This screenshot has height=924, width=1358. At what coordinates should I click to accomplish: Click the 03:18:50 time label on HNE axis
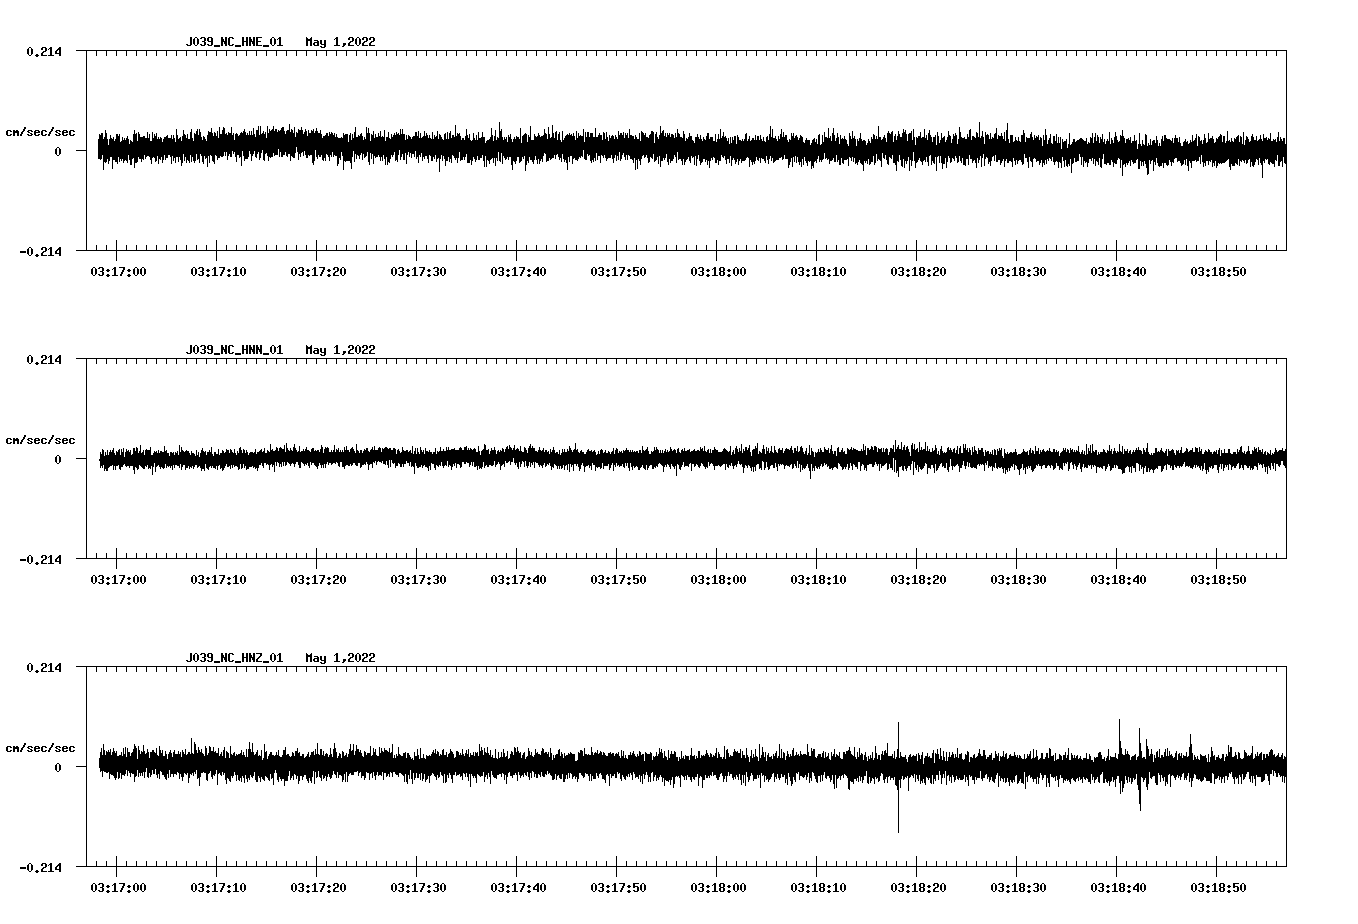pyautogui.click(x=1218, y=272)
